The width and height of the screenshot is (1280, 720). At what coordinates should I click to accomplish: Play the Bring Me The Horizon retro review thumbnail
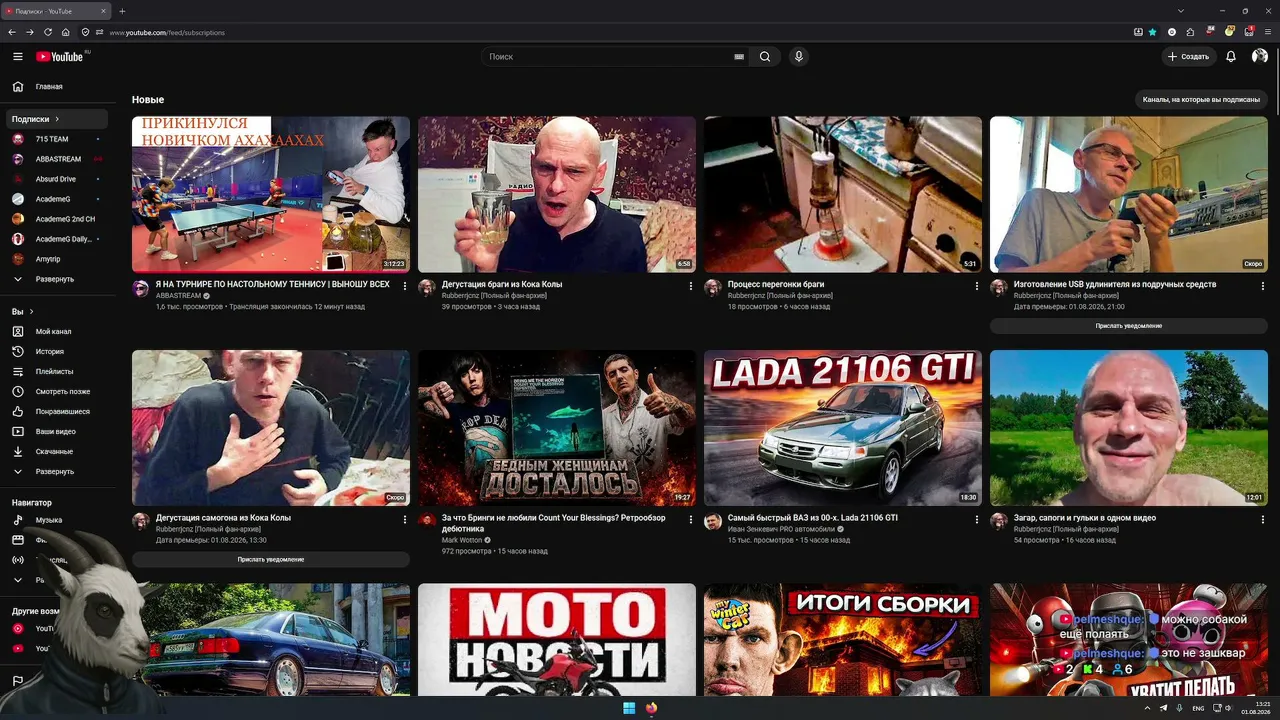tap(557, 428)
